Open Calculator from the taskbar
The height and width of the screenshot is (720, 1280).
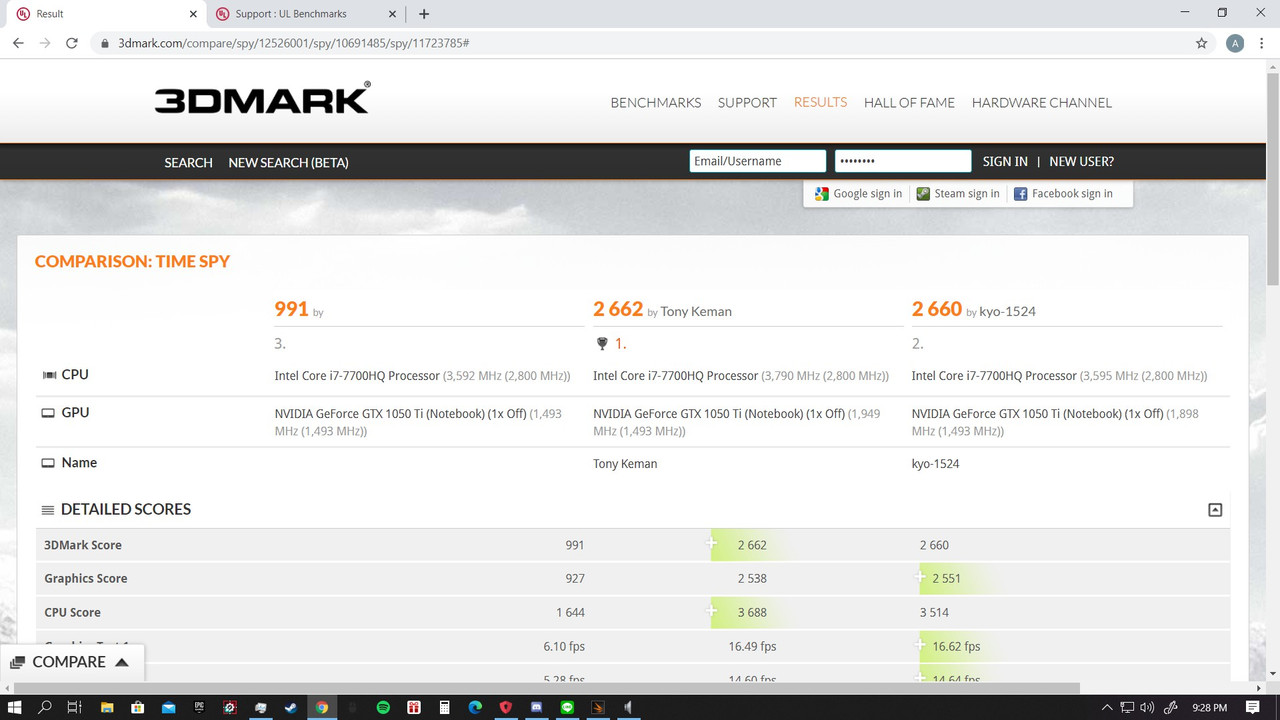(x=445, y=707)
